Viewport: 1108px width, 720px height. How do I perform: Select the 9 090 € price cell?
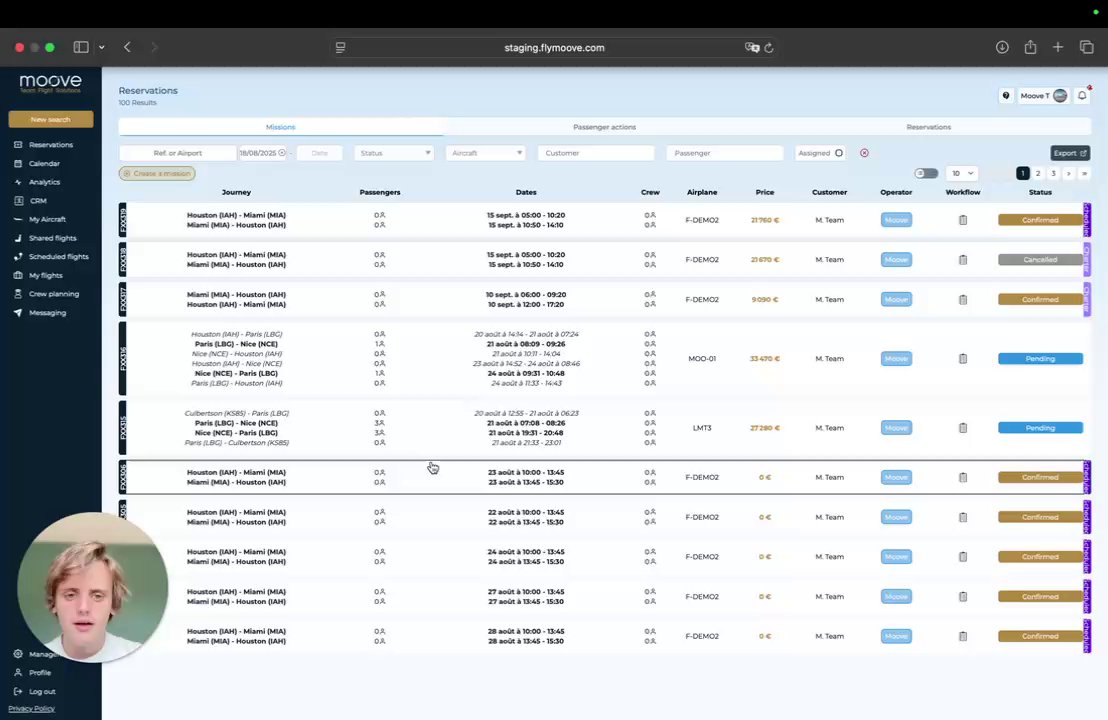click(x=765, y=300)
